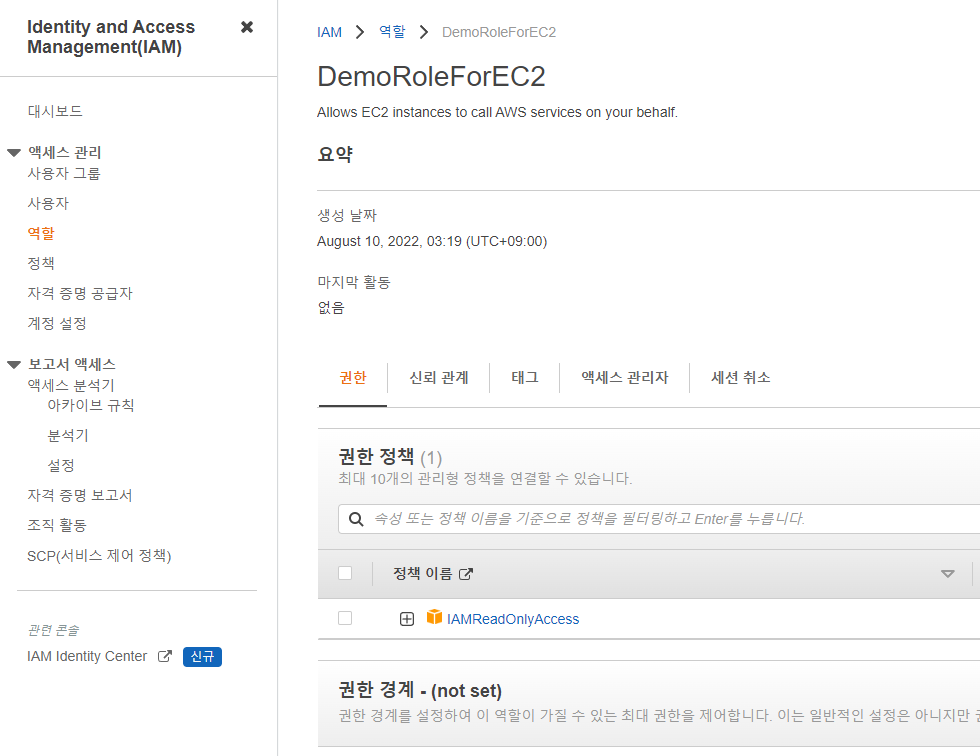
Task: Select all policies with header checkbox
Action: [x=345, y=573]
